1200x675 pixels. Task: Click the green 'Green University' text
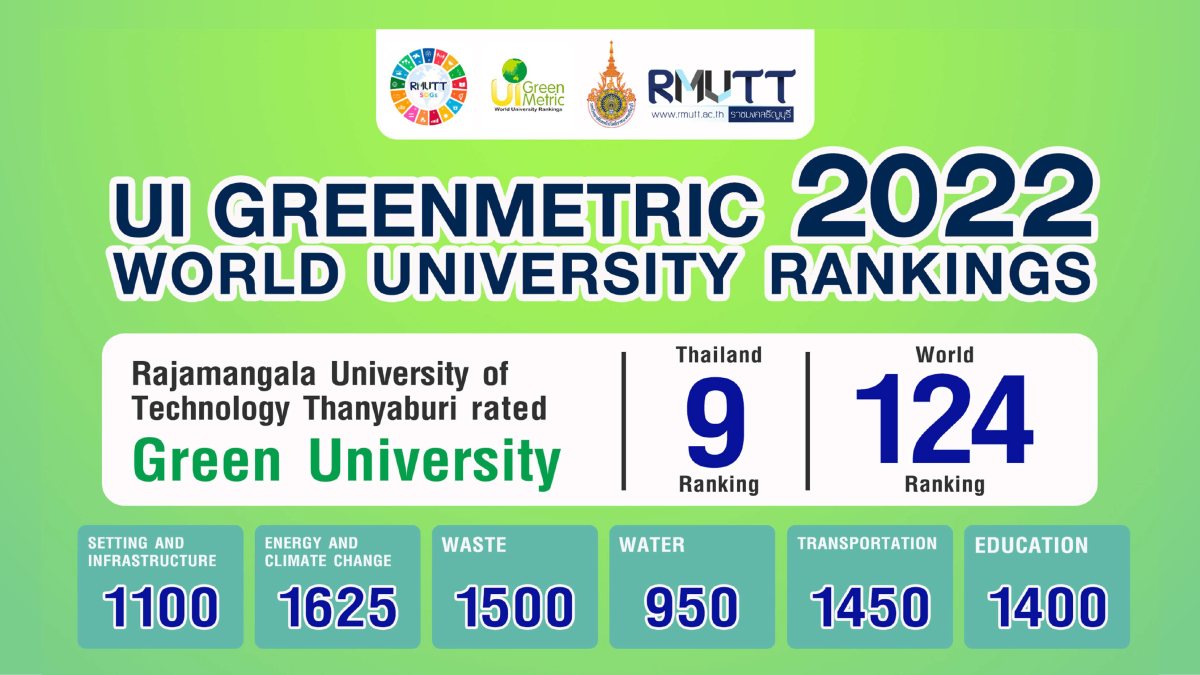(346, 462)
